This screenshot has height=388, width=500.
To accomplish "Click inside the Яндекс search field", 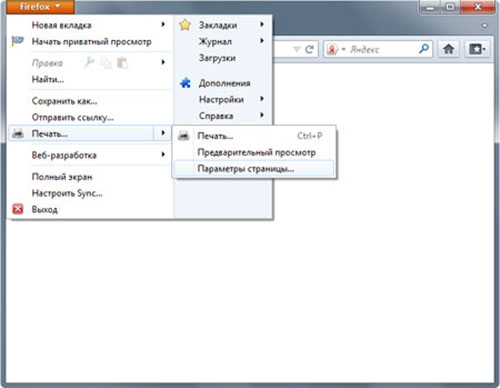I will pyautogui.click(x=382, y=50).
